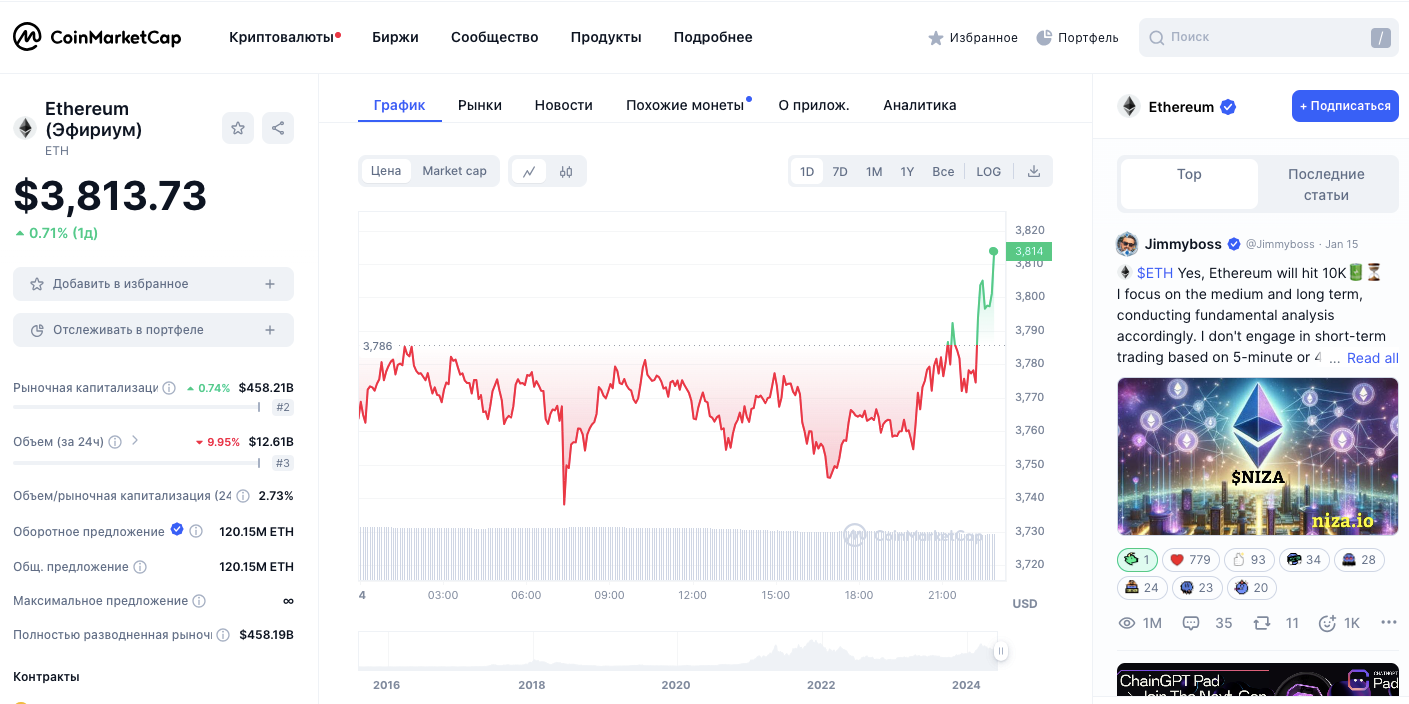This screenshot has width=1409, height=704.
Task: Click the Подписаться button
Action: [x=1344, y=106]
